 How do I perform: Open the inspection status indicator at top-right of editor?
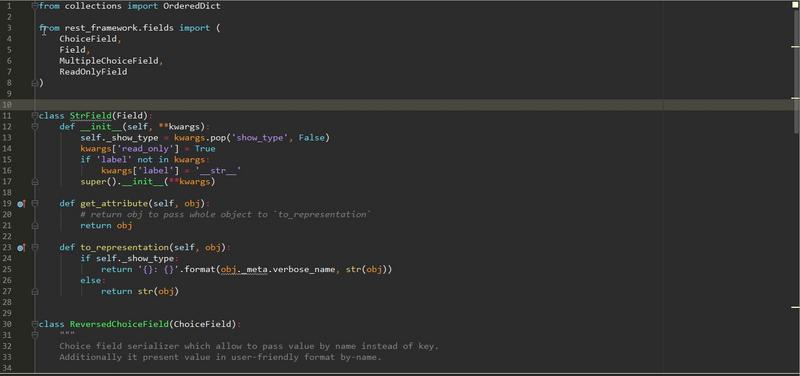[x=794, y=5]
